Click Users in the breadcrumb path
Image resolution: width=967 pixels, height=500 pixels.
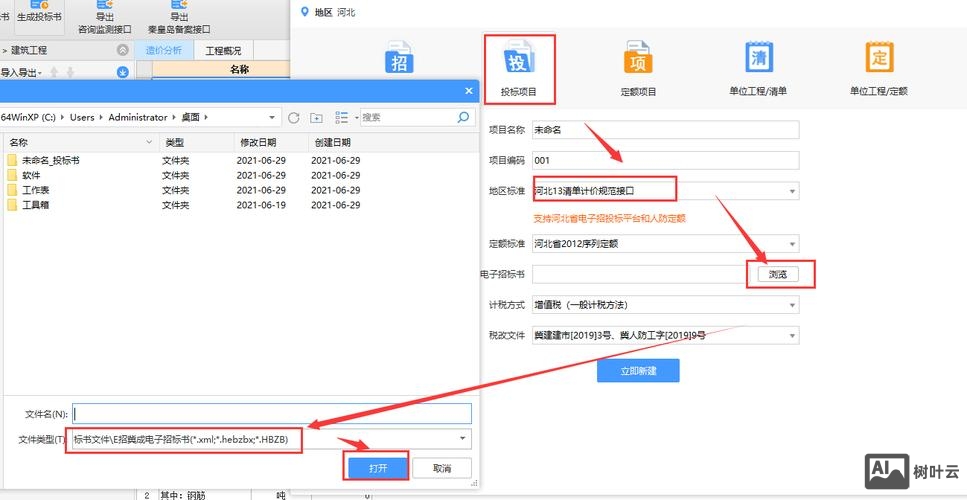pos(82,117)
